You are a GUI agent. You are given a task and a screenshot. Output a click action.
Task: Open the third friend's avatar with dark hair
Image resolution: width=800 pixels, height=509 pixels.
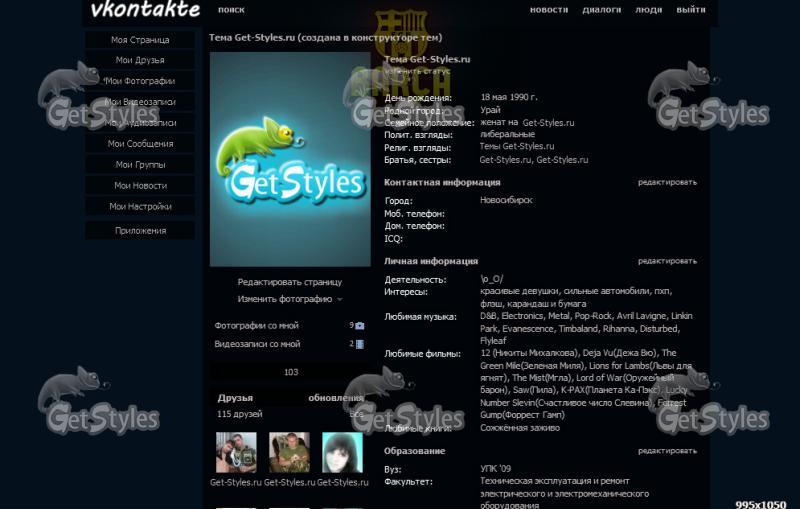point(342,452)
